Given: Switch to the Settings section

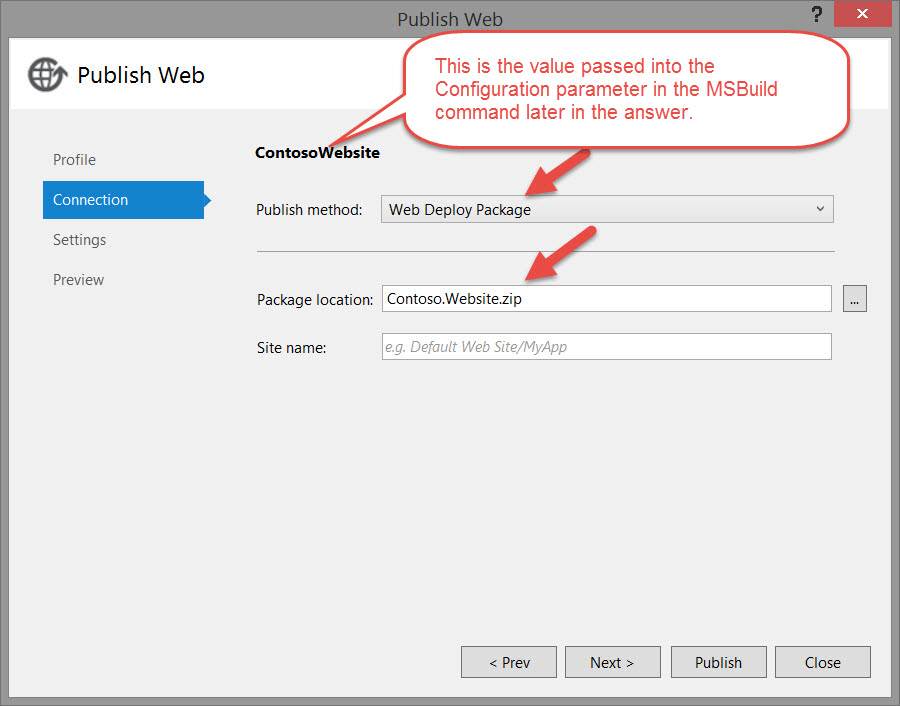Looking at the screenshot, I should (x=79, y=240).
